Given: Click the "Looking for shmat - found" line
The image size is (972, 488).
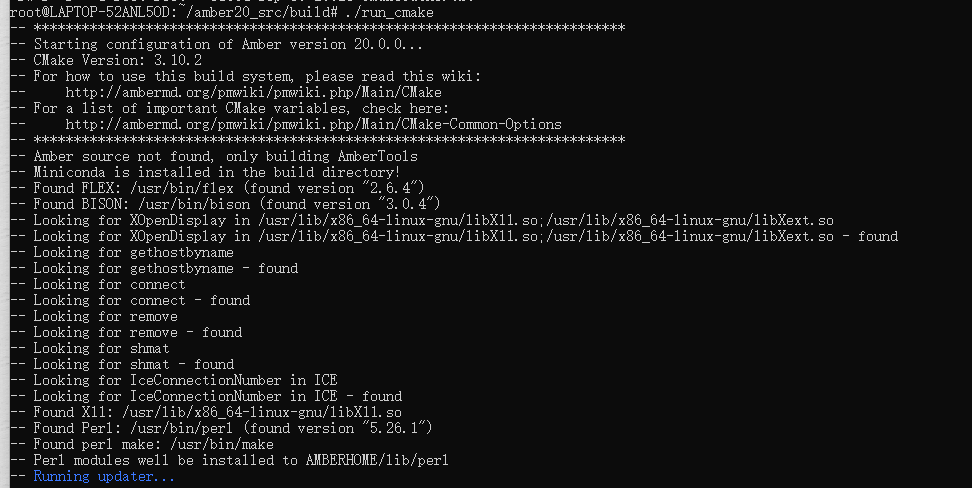Looking at the screenshot, I should (133, 364).
